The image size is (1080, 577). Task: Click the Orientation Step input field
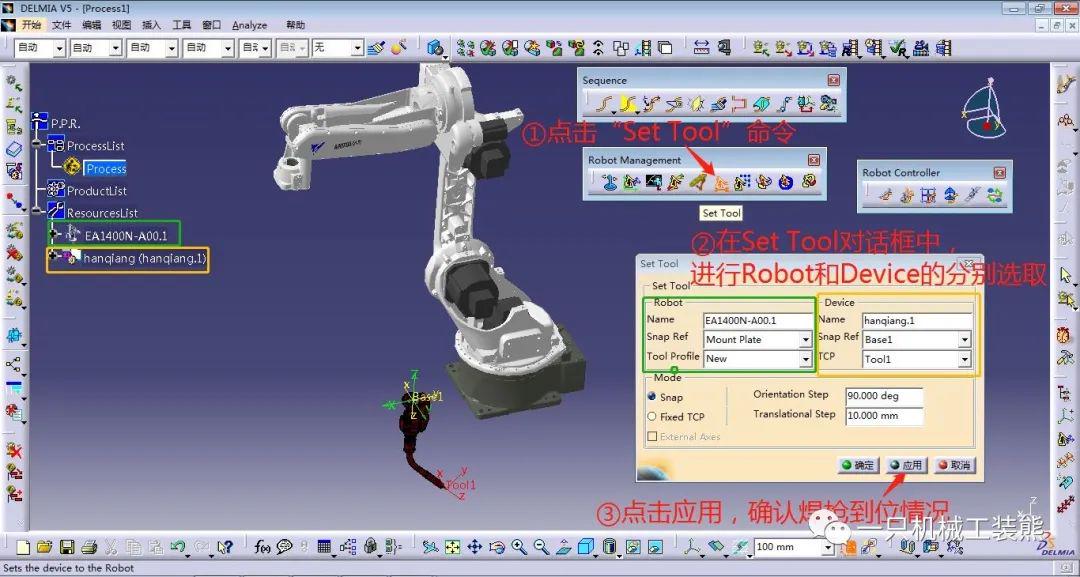click(x=884, y=396)
